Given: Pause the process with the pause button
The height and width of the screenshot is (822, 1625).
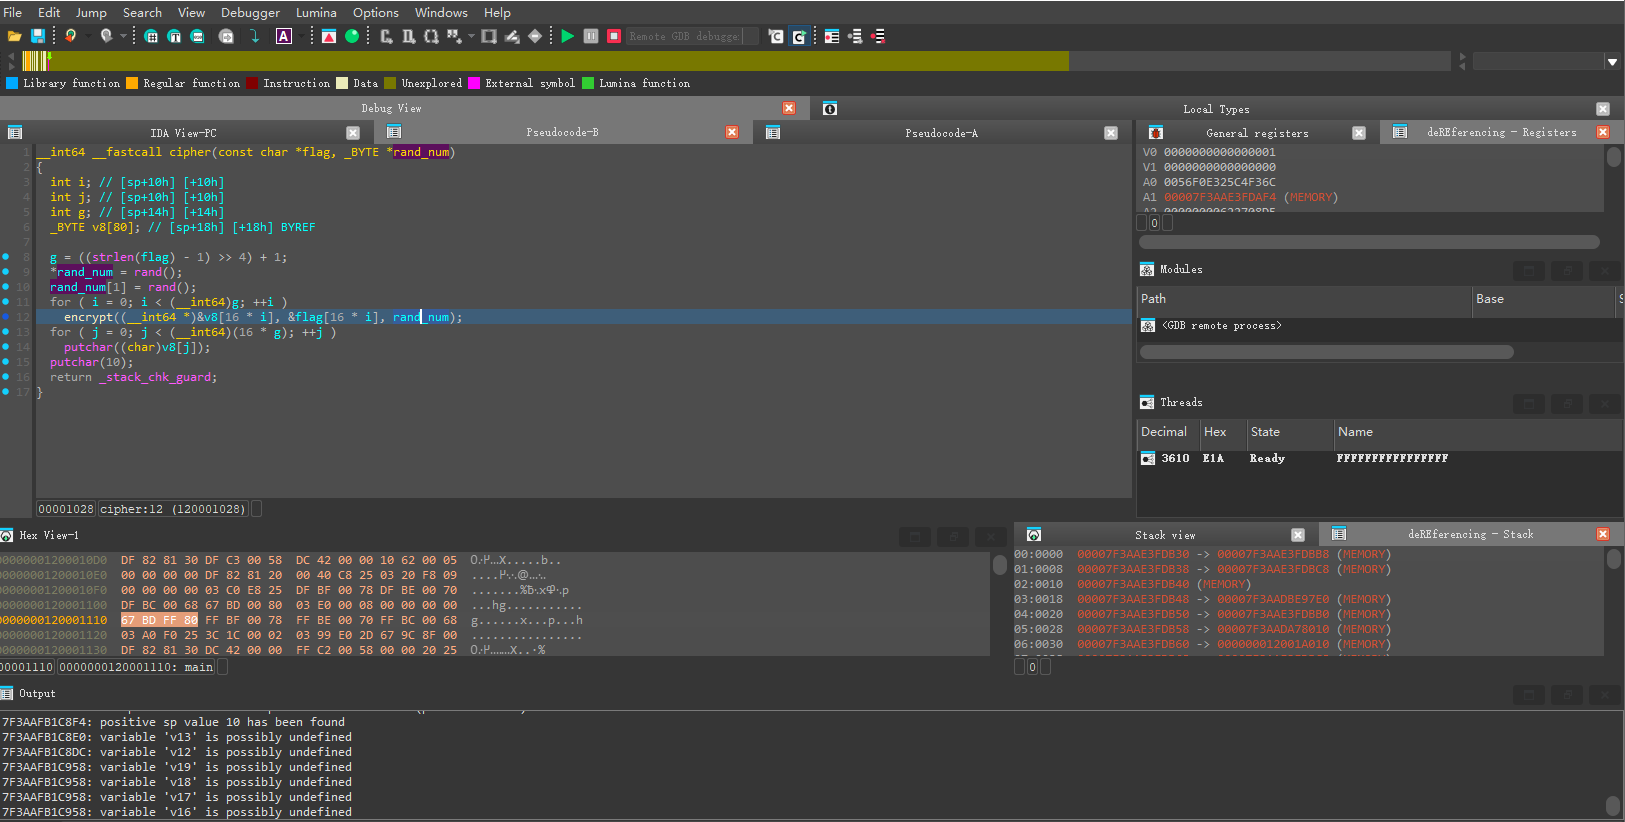Looking at the screenshot, I should click(x=591, y=36).
